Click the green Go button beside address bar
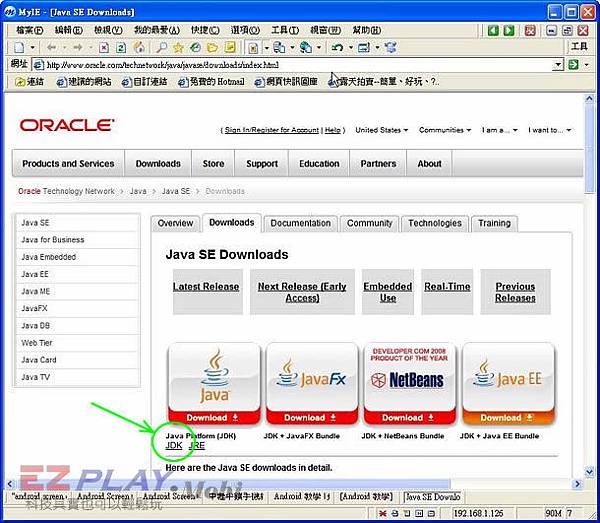Viewport: 600px width, 523px height. point(573,64)
